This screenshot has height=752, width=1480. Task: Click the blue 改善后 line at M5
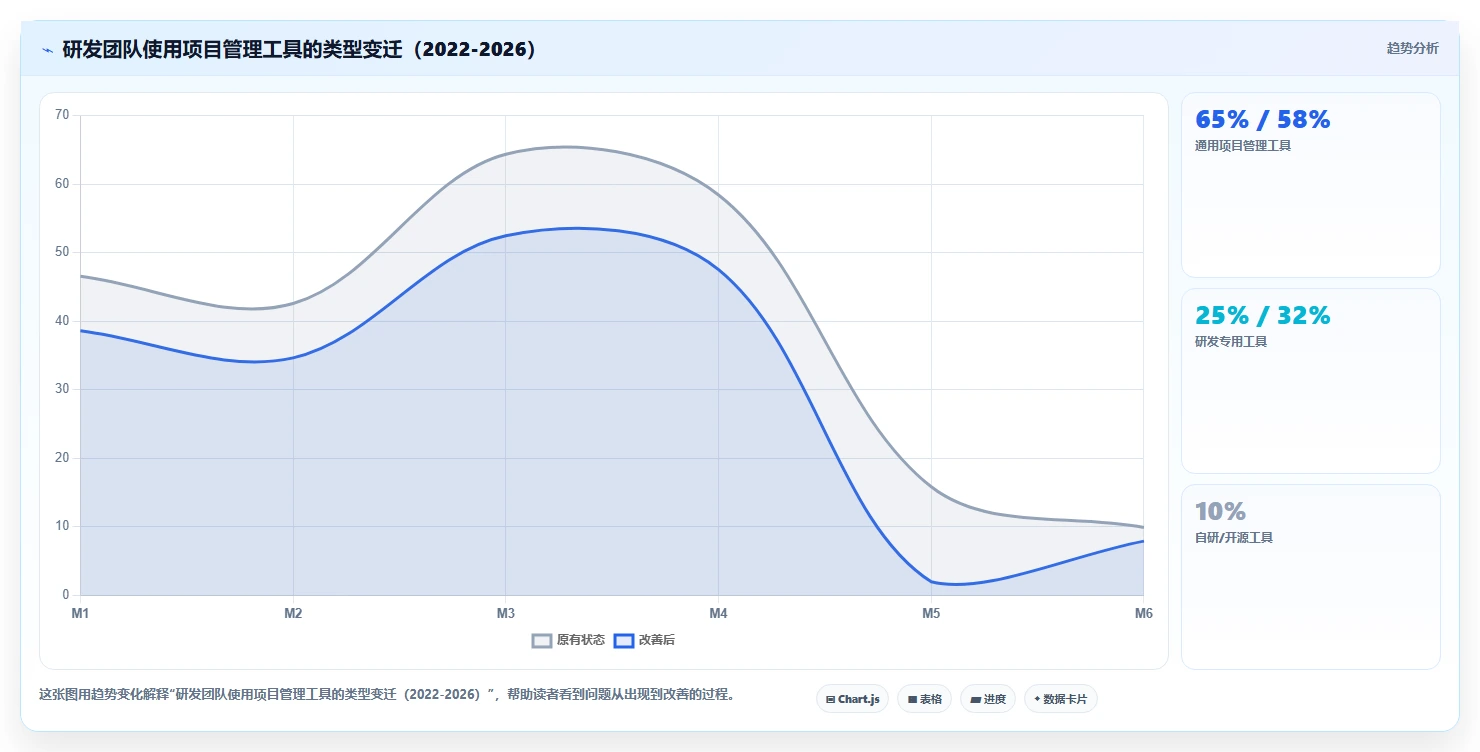point(931,581)
